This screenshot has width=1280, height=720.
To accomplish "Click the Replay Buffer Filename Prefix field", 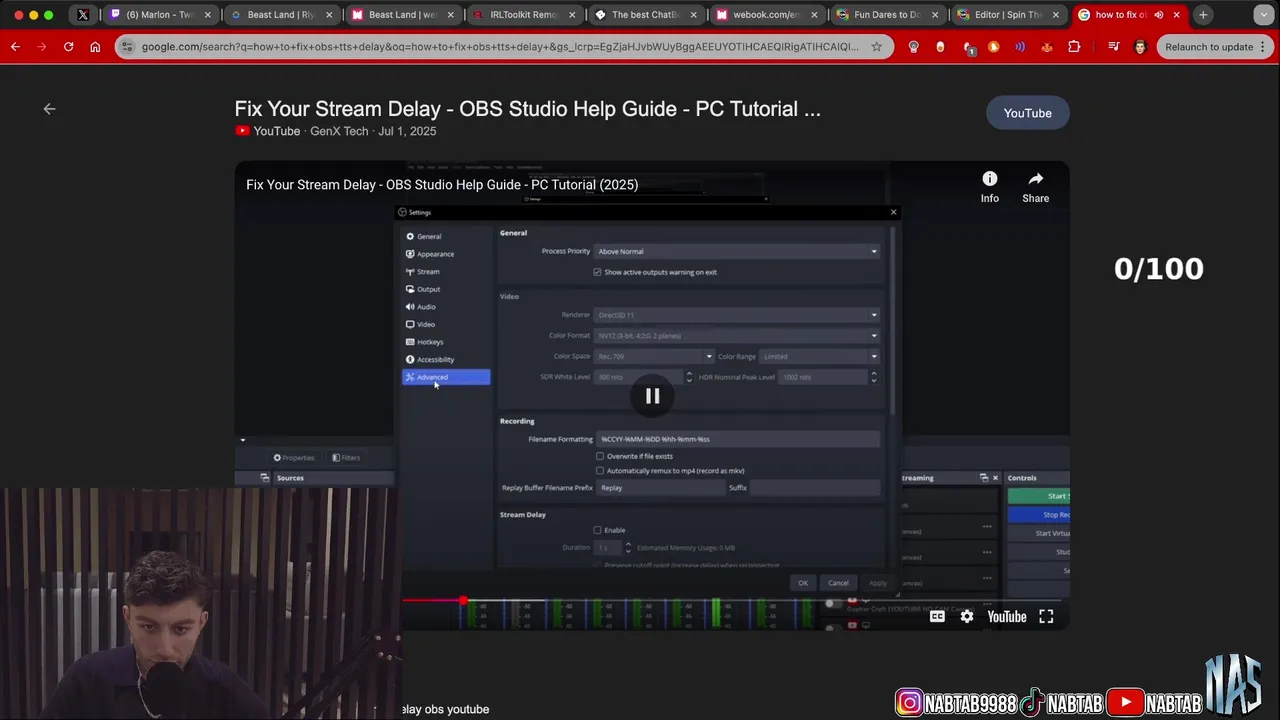I will (661, 488).
